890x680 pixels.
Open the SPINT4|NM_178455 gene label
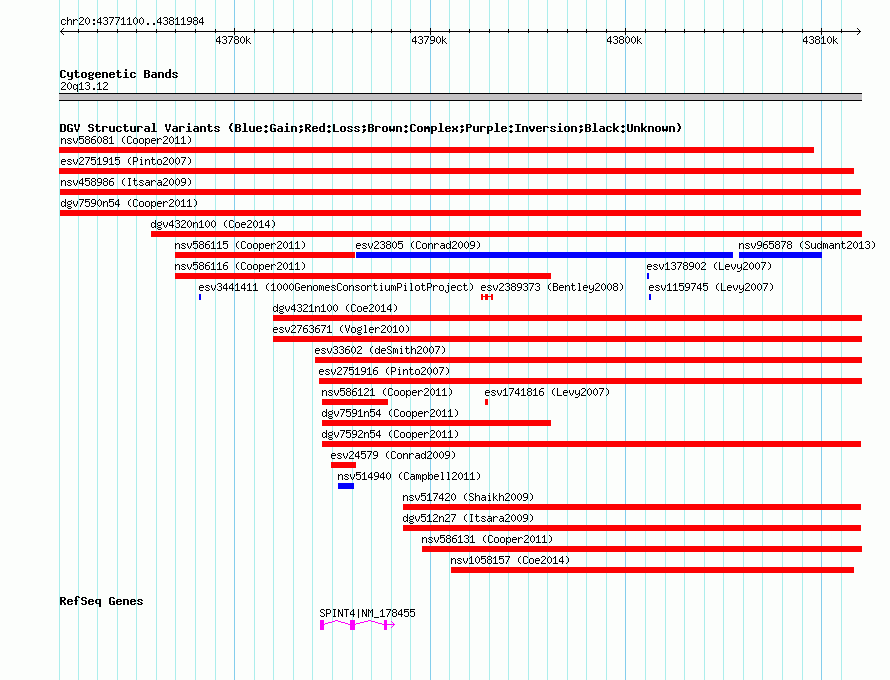click(x=367, y=613)
